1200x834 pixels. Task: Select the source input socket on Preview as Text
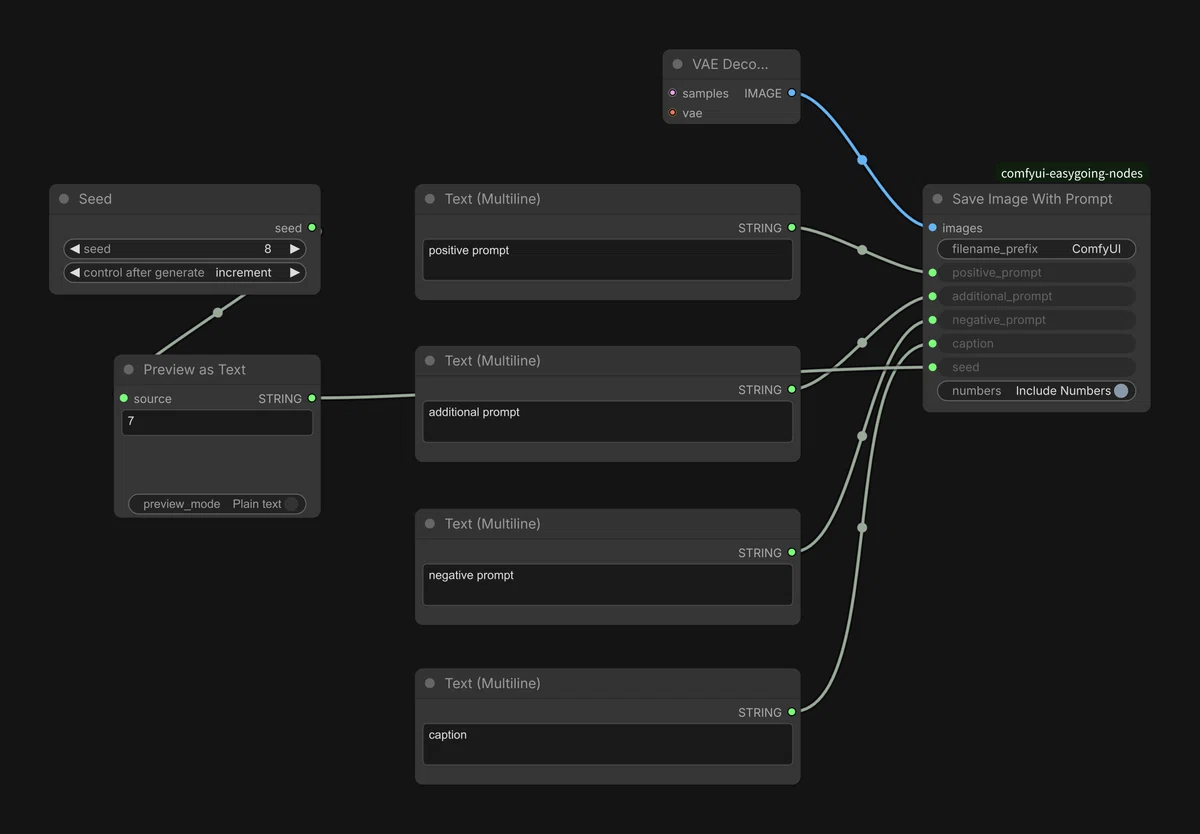pyautogui.click(x=124, y=398)
